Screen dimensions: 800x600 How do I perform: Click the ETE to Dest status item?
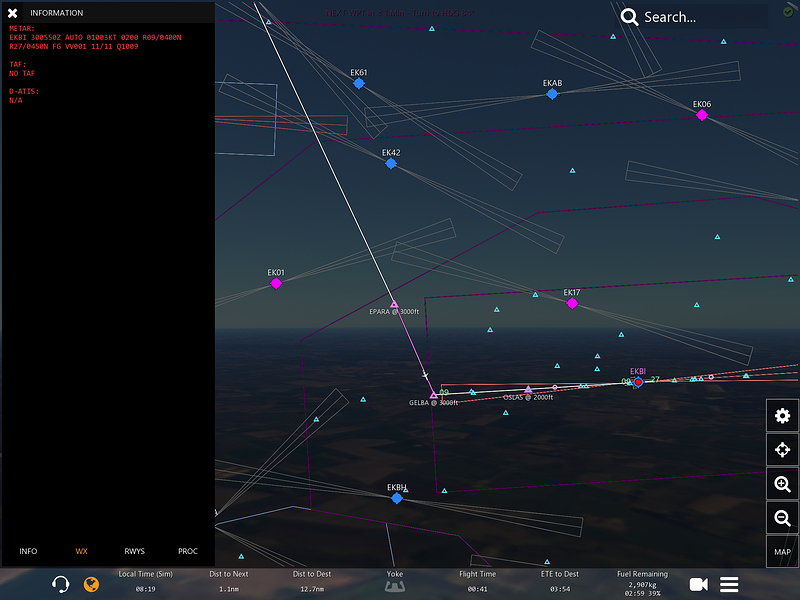(x=560, y=581)
